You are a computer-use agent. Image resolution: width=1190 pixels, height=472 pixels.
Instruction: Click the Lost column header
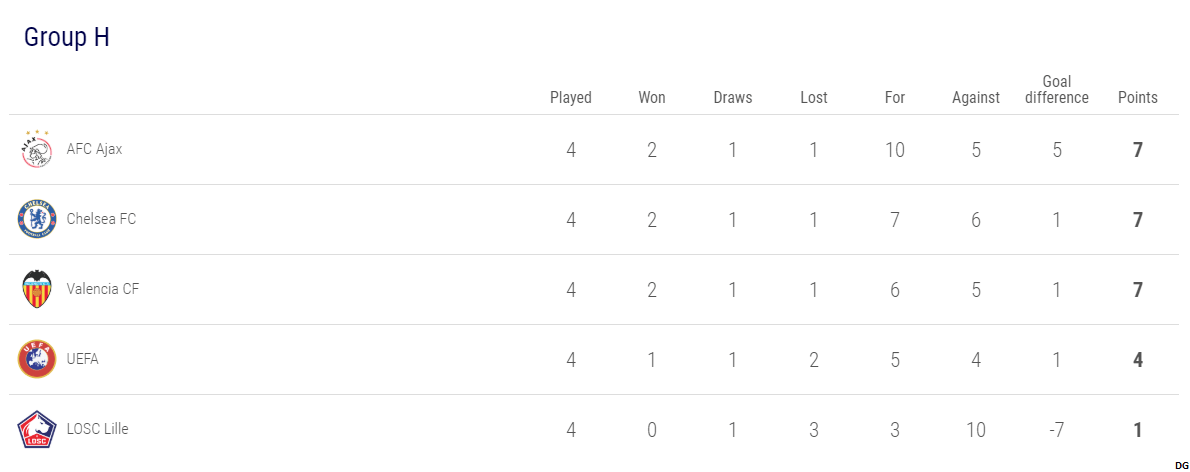click(814, 98)
